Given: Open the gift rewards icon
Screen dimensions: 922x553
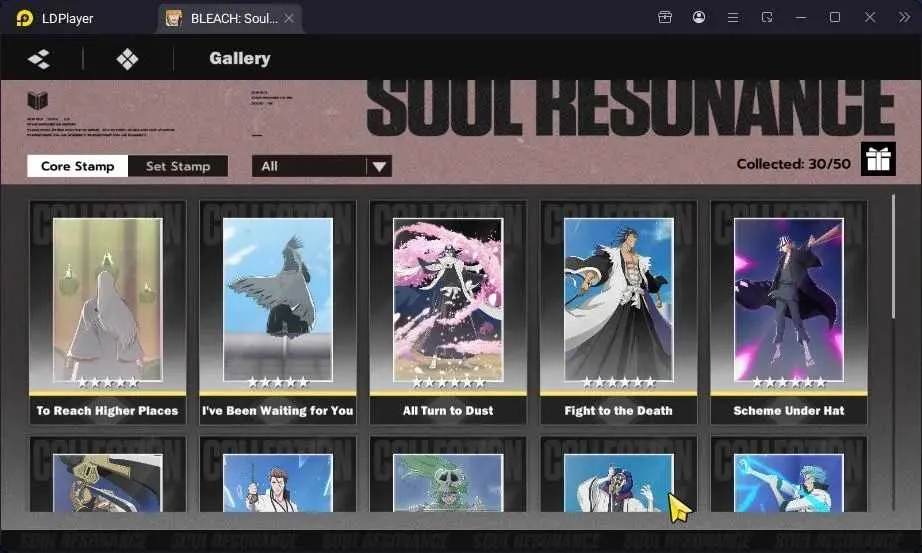Looking at the screenshot, I should [878, 159].
